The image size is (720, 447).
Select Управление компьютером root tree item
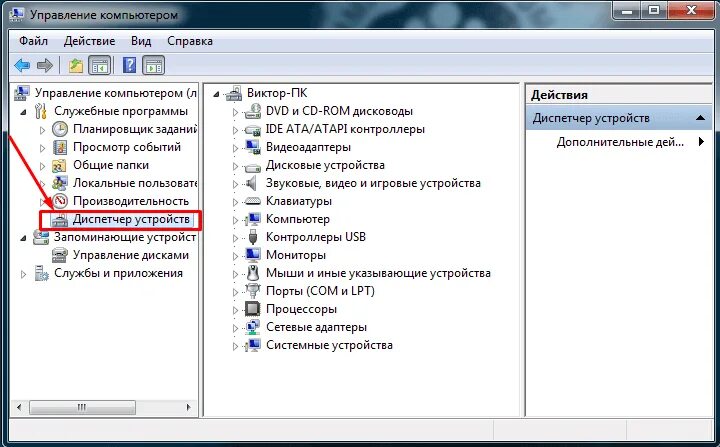[x=116, y=93]
